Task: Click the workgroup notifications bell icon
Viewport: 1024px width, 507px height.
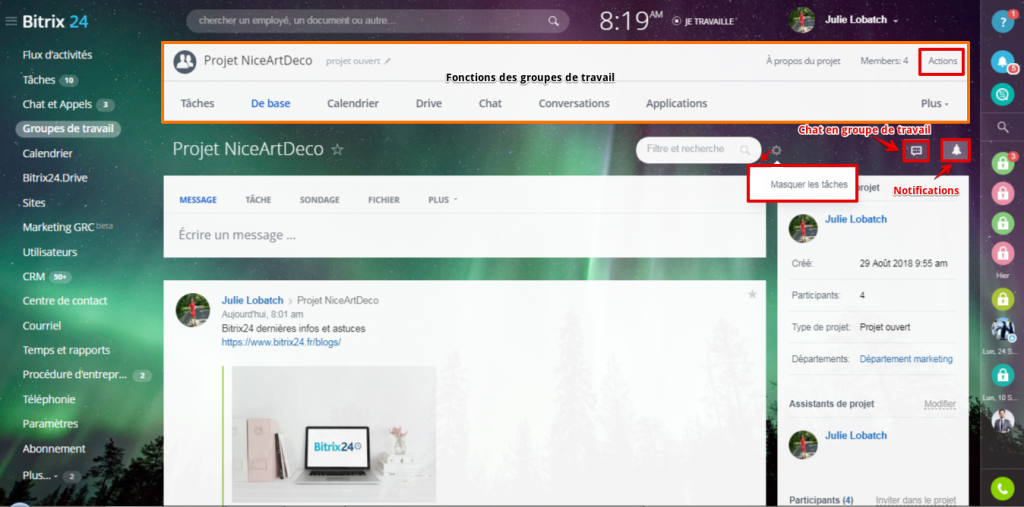Action: click(956, 150)
